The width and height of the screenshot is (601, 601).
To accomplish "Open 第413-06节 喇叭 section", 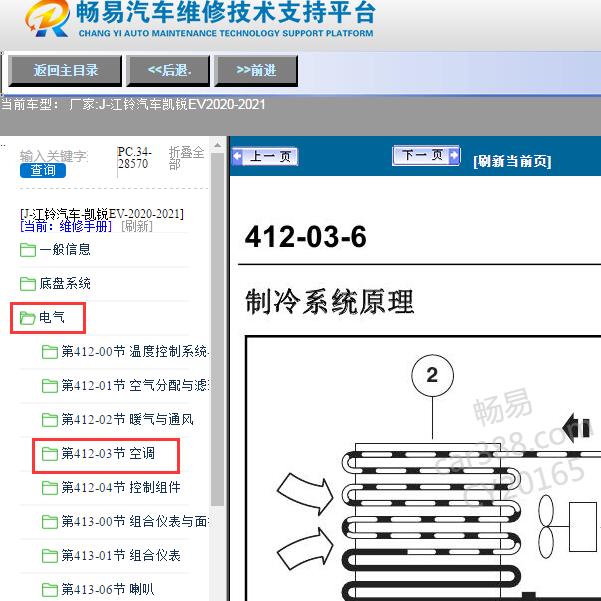I will coord(108,590).
